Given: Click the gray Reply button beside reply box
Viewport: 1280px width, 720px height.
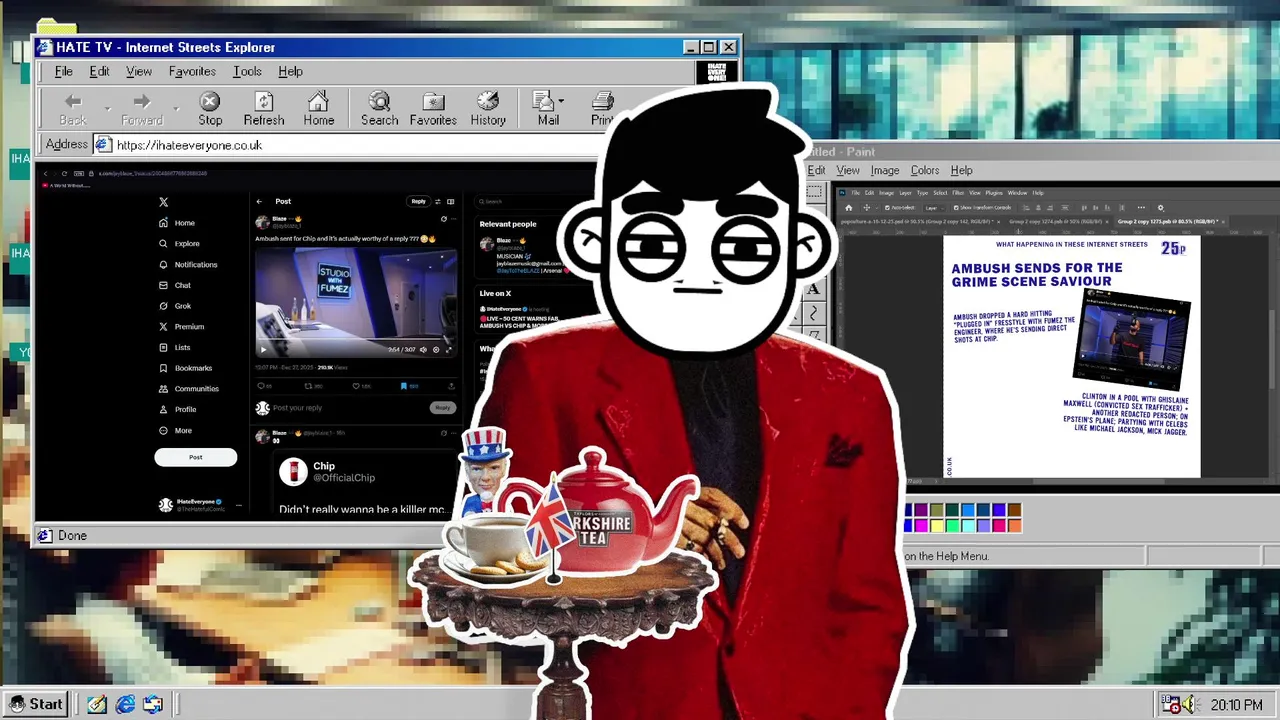Looking at the screenshot, I should 443,407.
